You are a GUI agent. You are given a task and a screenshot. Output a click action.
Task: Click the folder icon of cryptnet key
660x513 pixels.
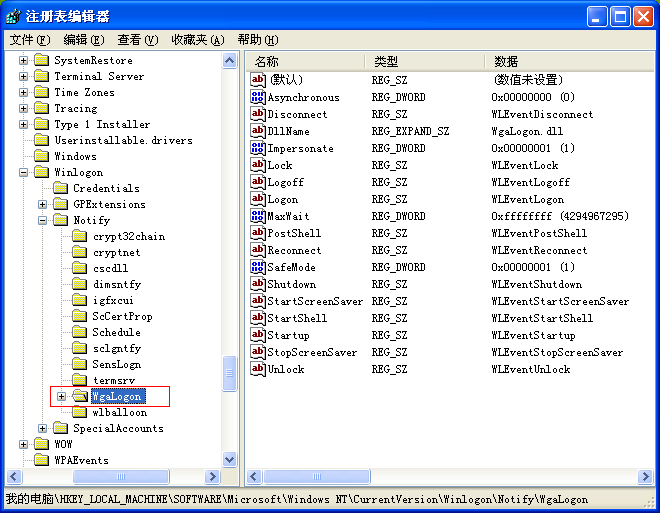click(80, 252)
